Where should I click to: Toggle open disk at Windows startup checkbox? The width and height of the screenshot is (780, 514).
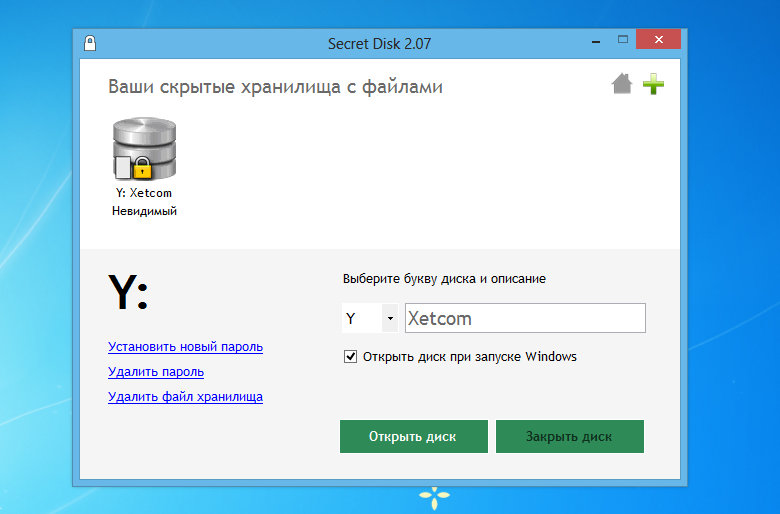tap(350, 356)
